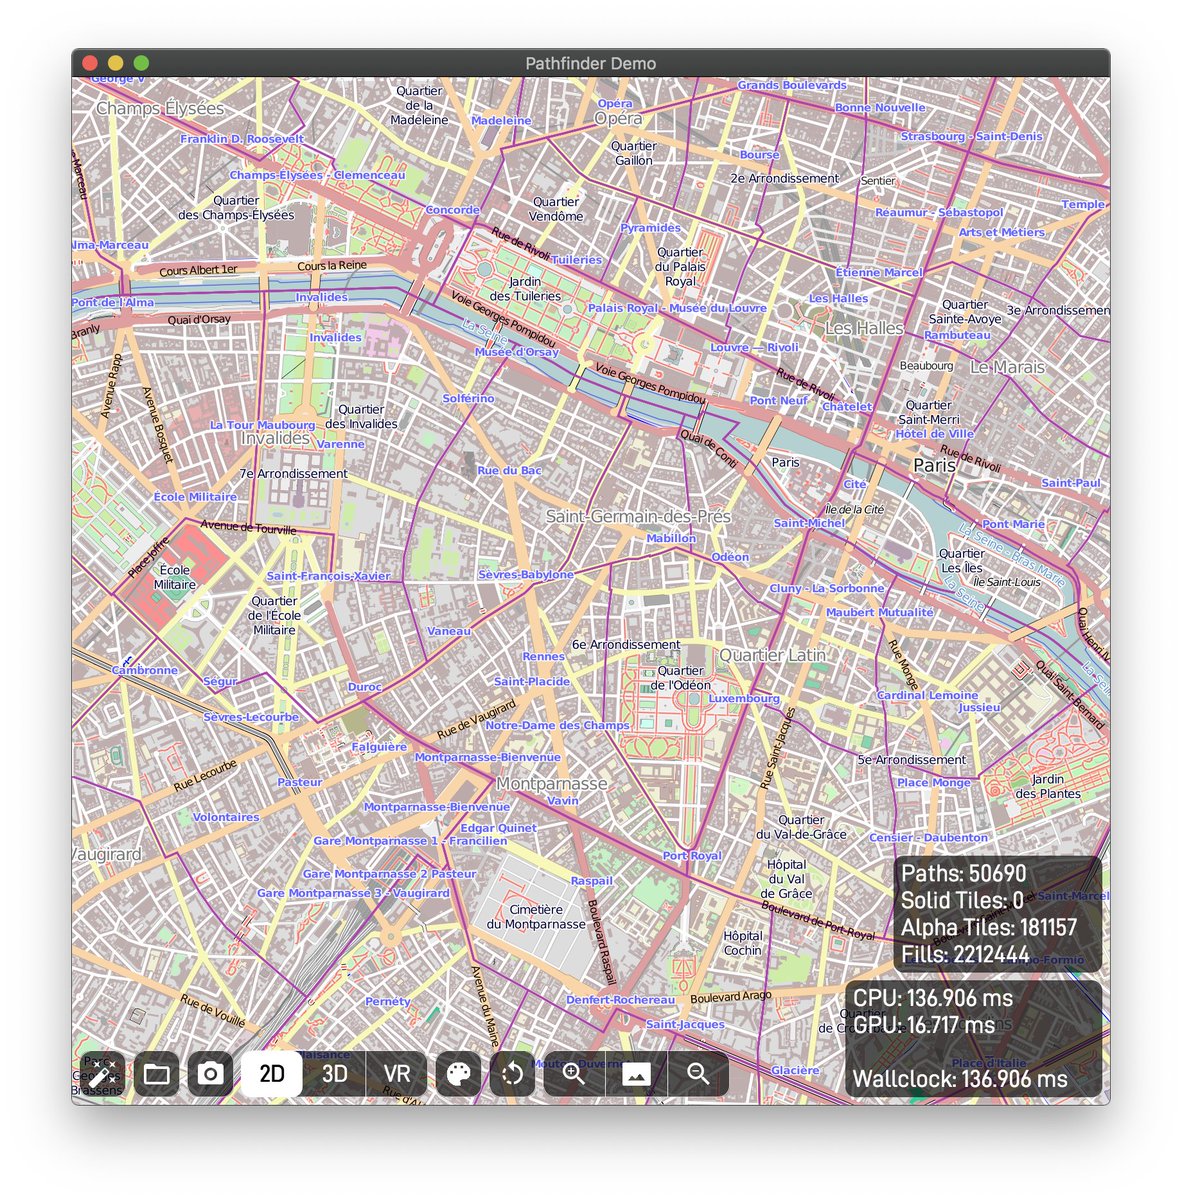
Task: Click the 'Wallclock: 136.906 ms' readout
Action: [x=960, y=1079]
